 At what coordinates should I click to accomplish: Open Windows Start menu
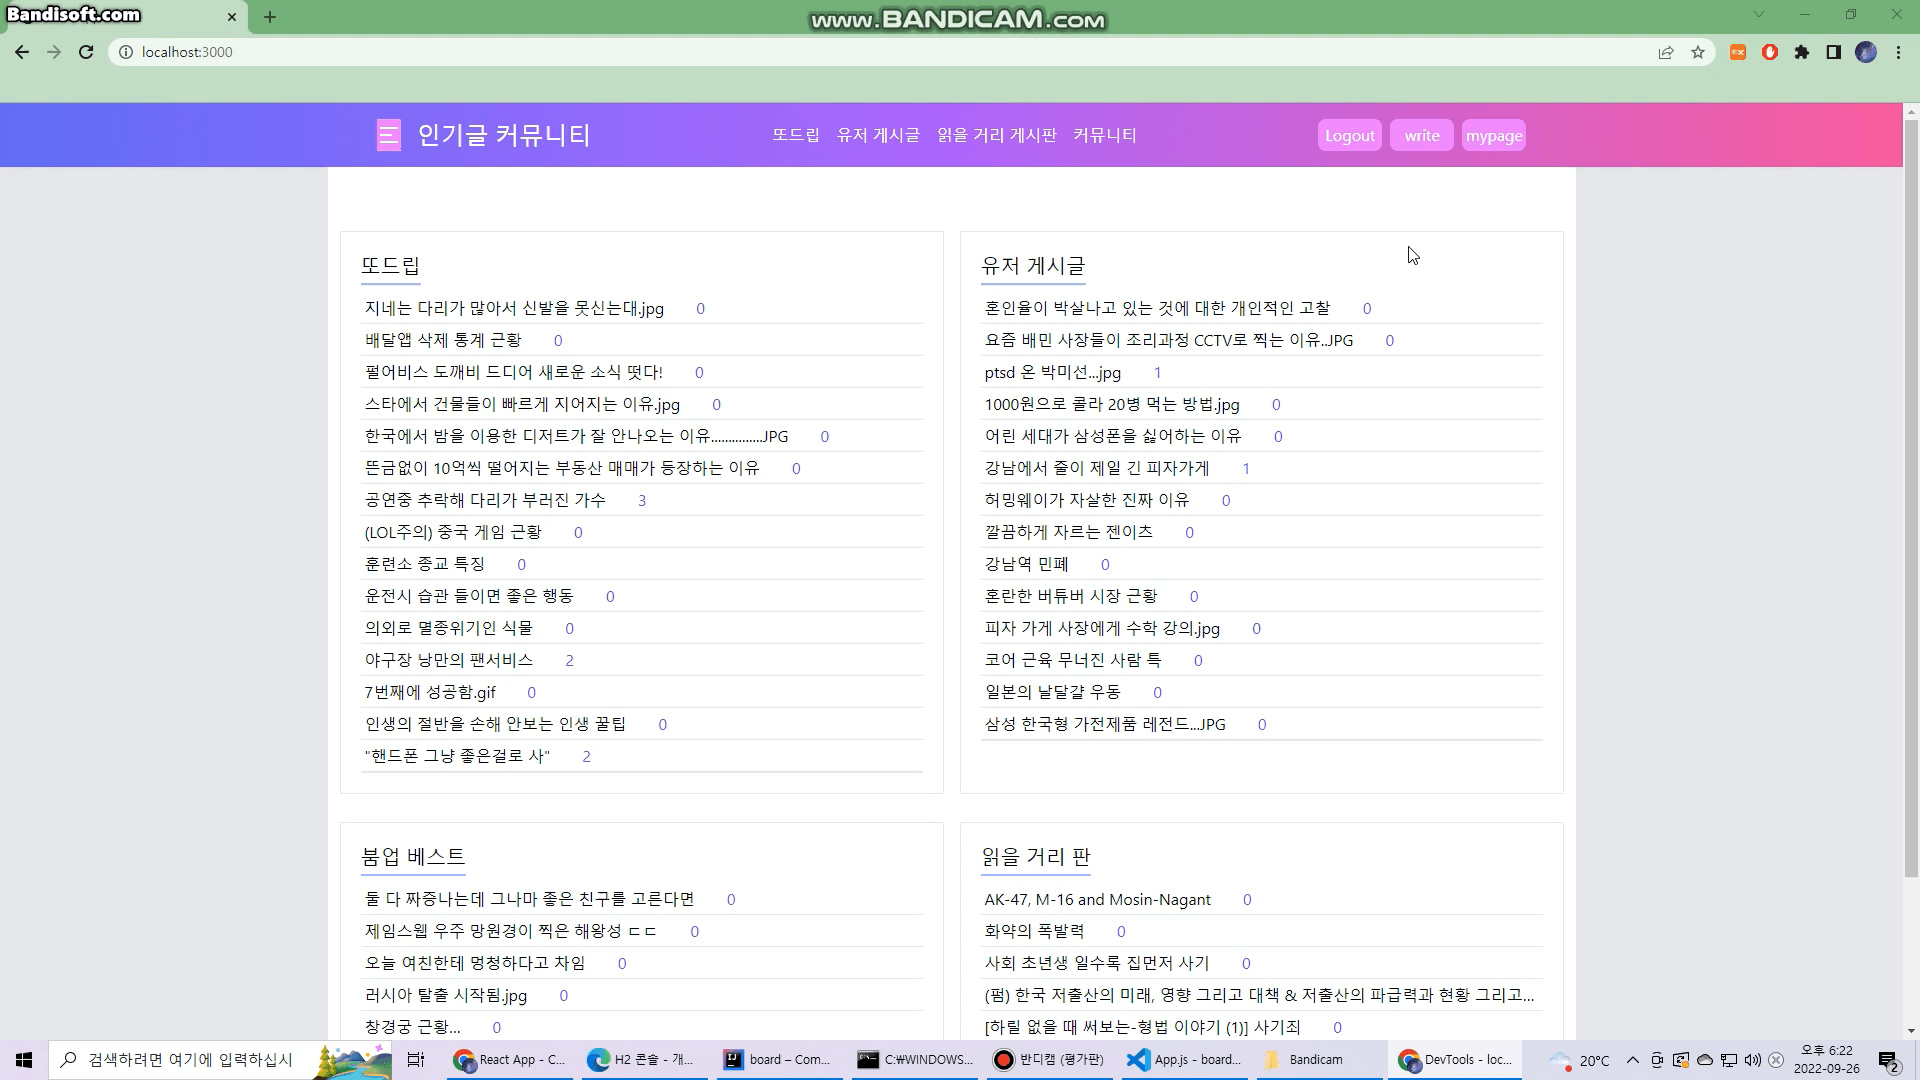click(24, 1060)
